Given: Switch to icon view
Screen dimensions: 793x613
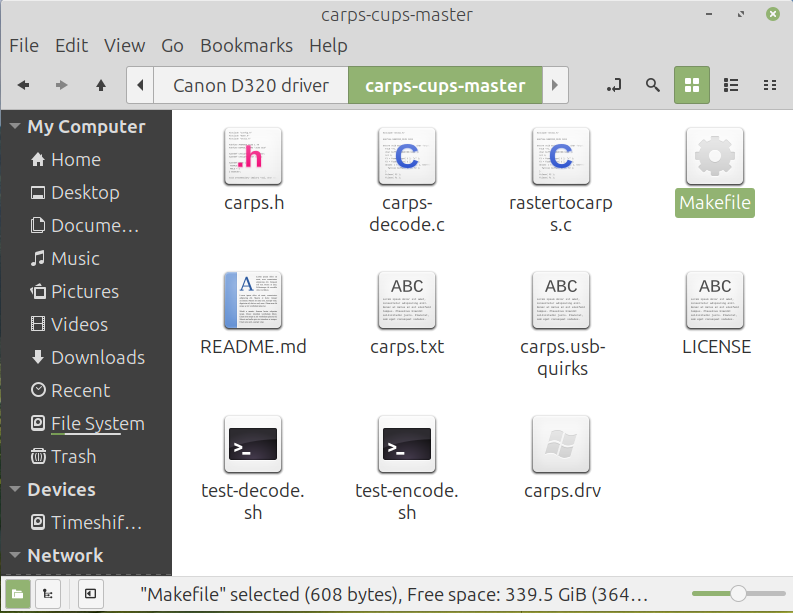Looking at the screenshot, I should [x=691, y=85].
